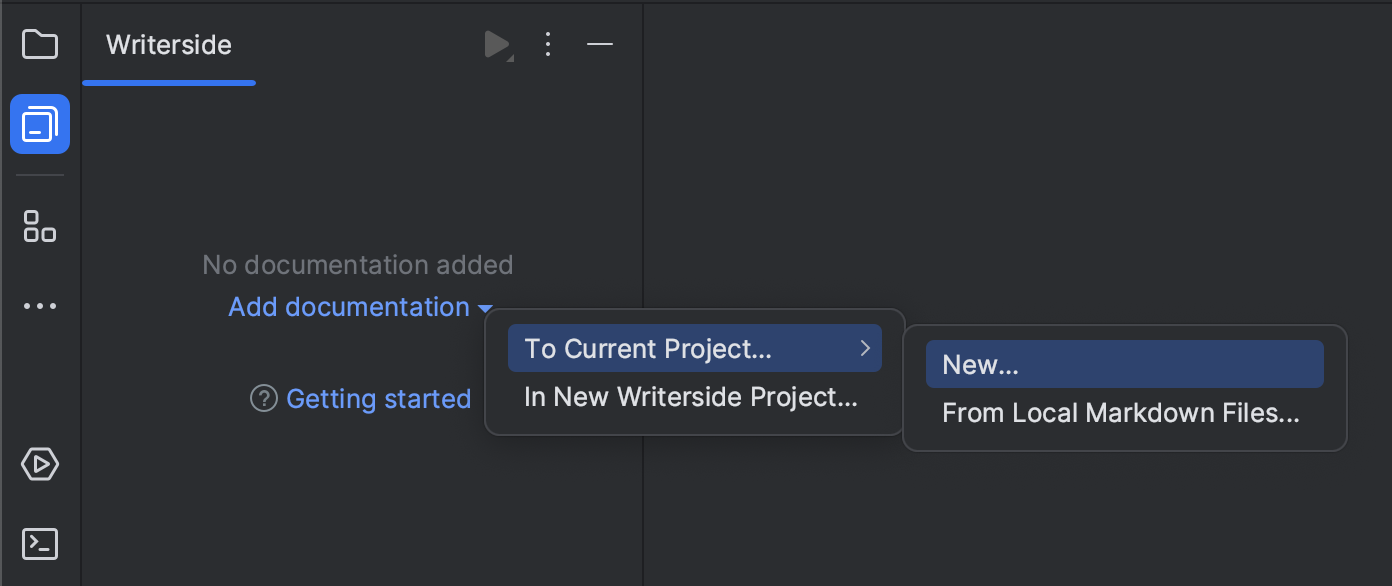
Task: Click the question mark icon beside Getting started
Action: 262,399
